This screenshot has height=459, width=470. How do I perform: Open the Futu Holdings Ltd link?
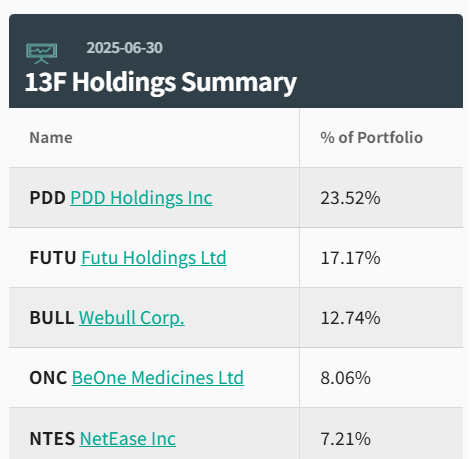coord(154,258)
